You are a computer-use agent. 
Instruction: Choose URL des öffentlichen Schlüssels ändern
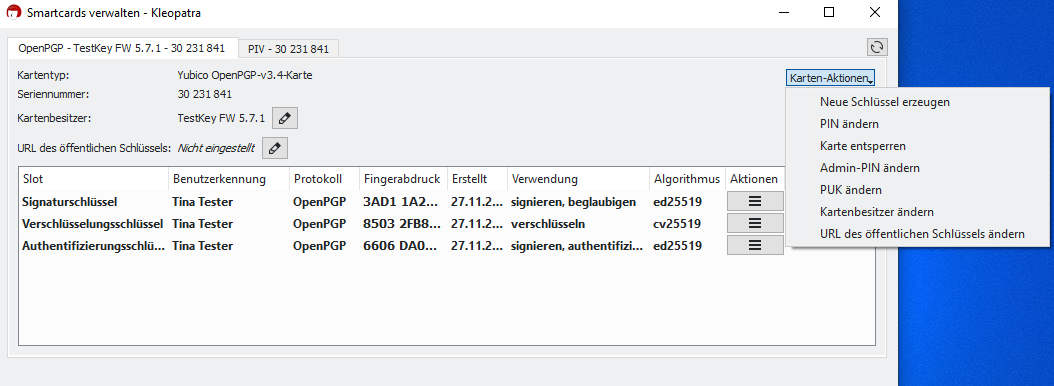[x=922, y=233]
